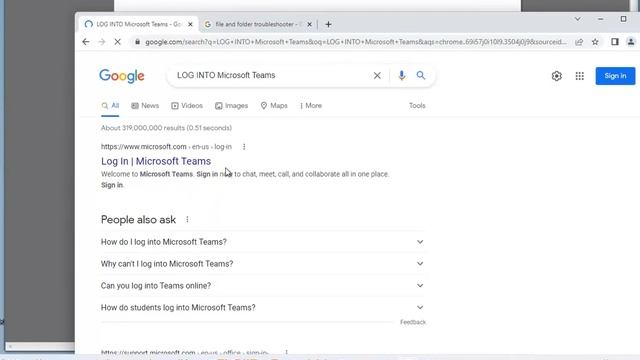
Task: Open the tab search chevron
Action: [x=578, y=19]
